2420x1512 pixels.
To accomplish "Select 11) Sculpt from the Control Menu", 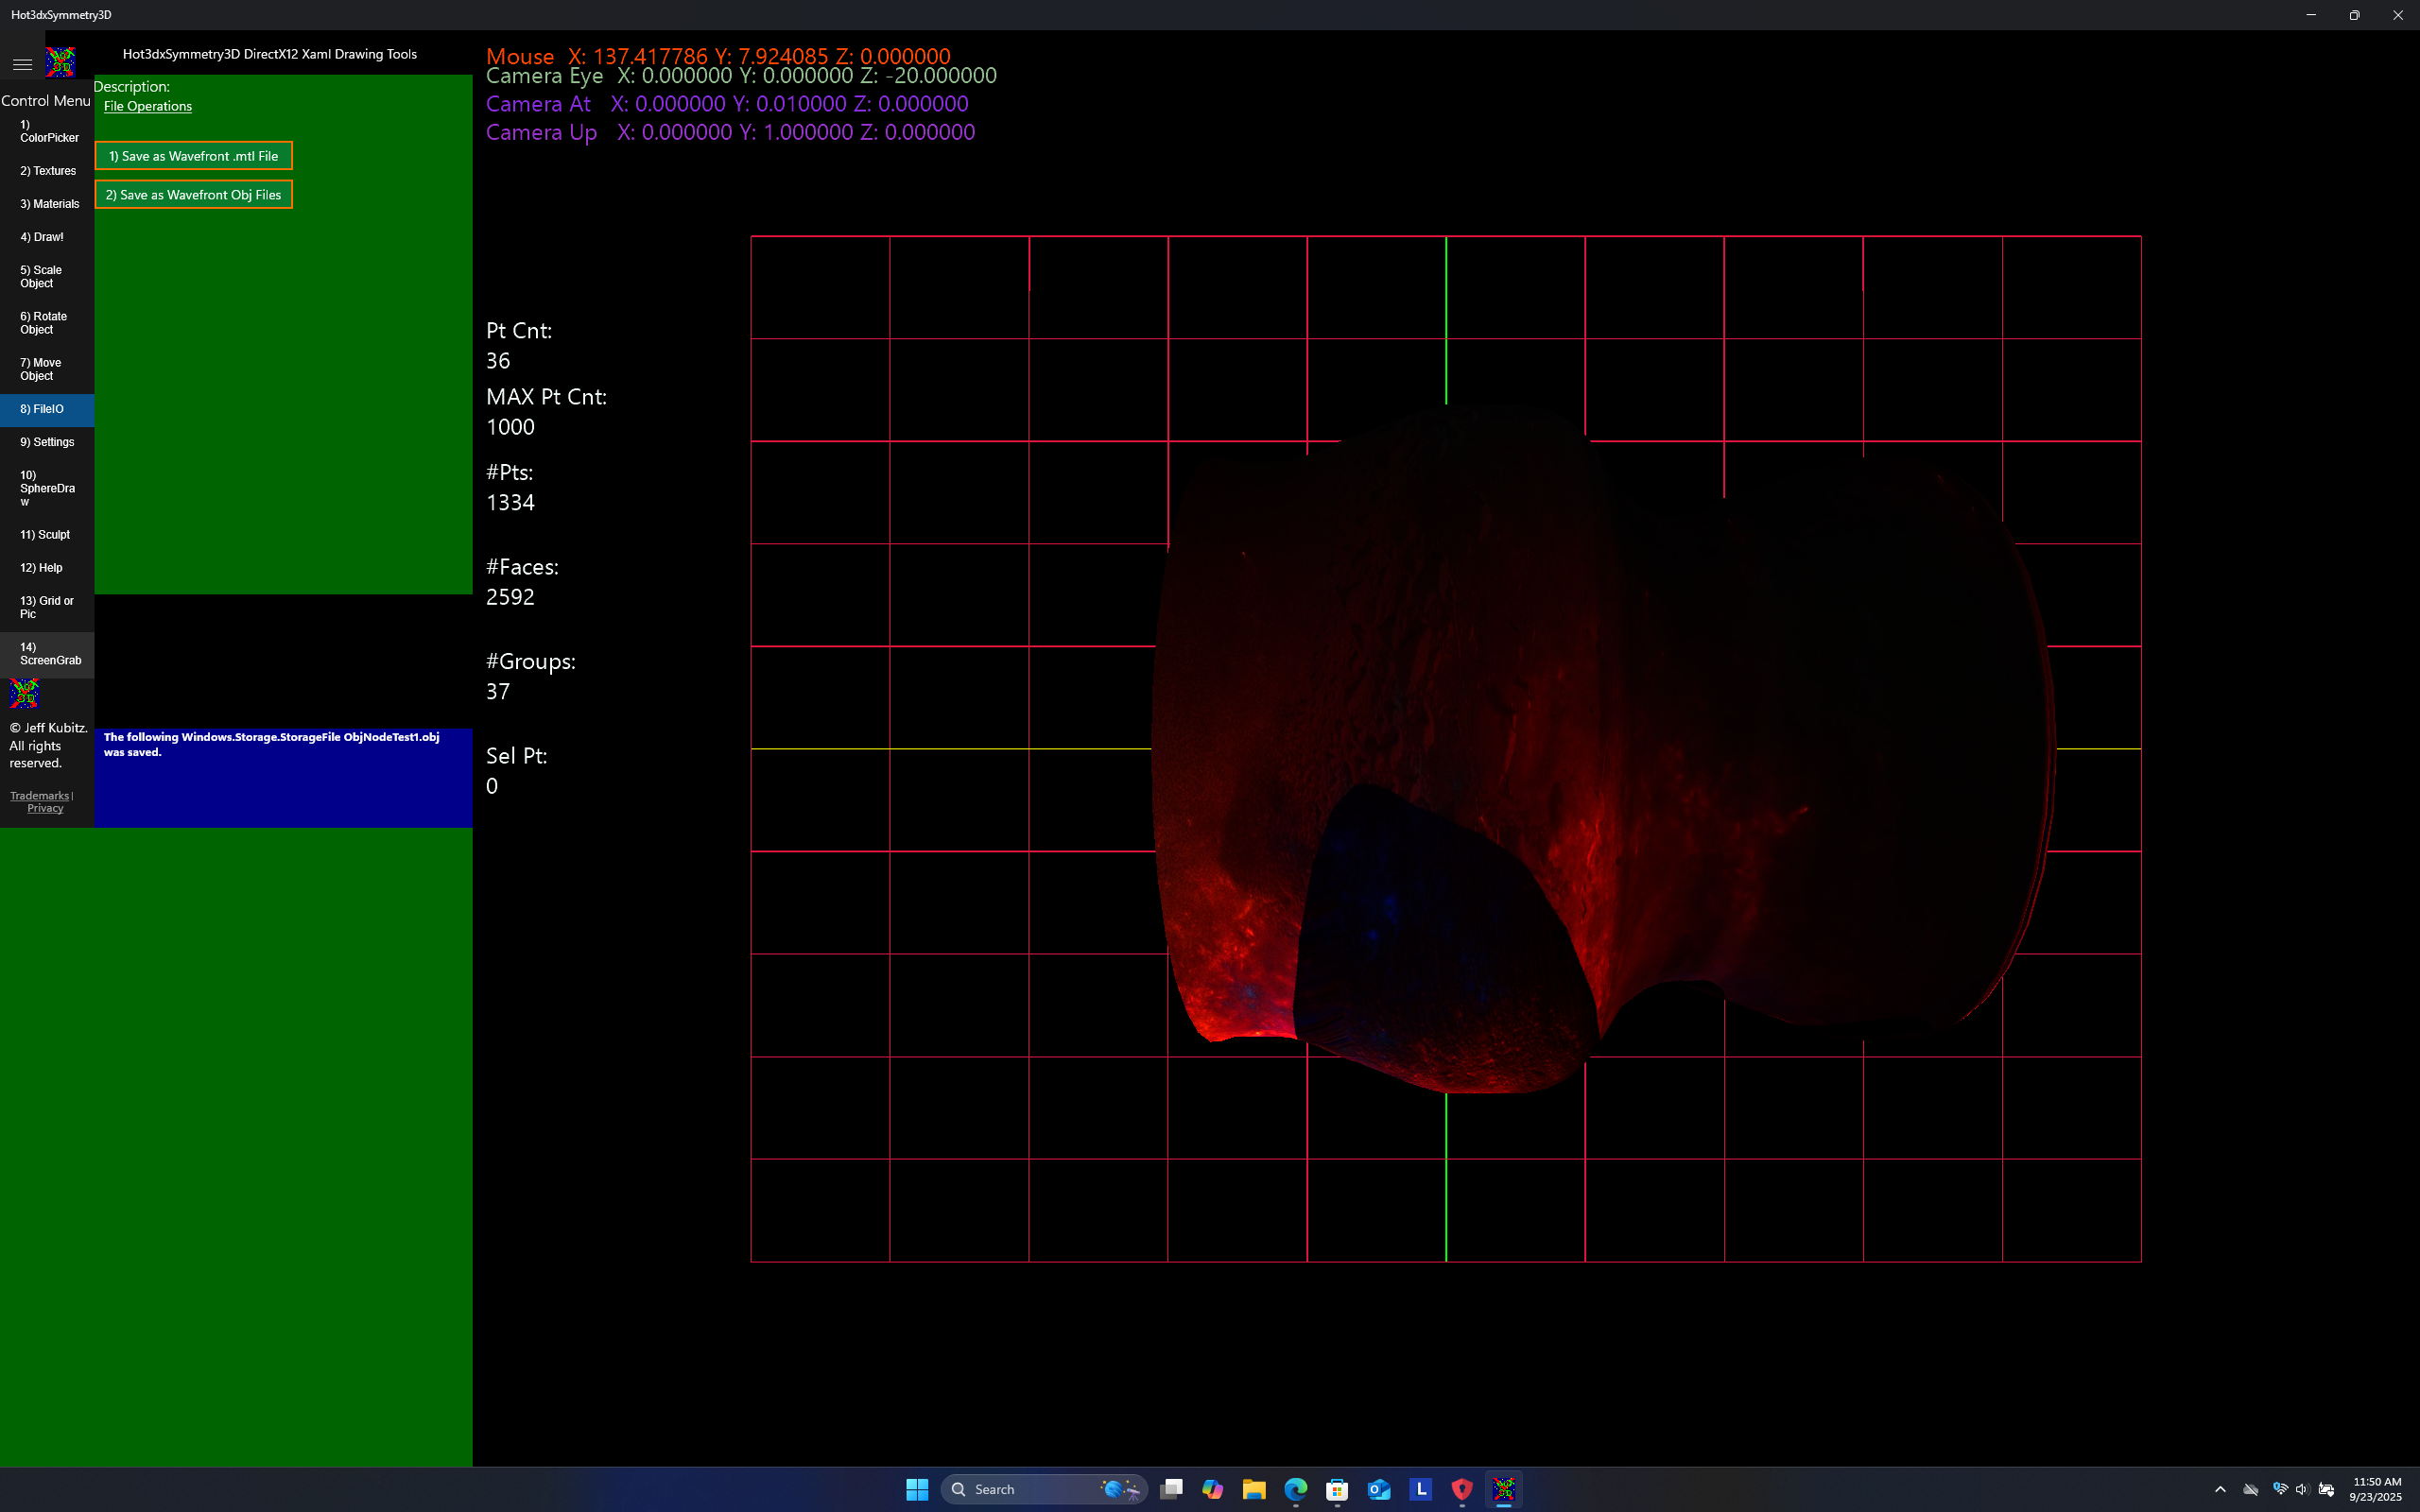I will pos(45,534).
